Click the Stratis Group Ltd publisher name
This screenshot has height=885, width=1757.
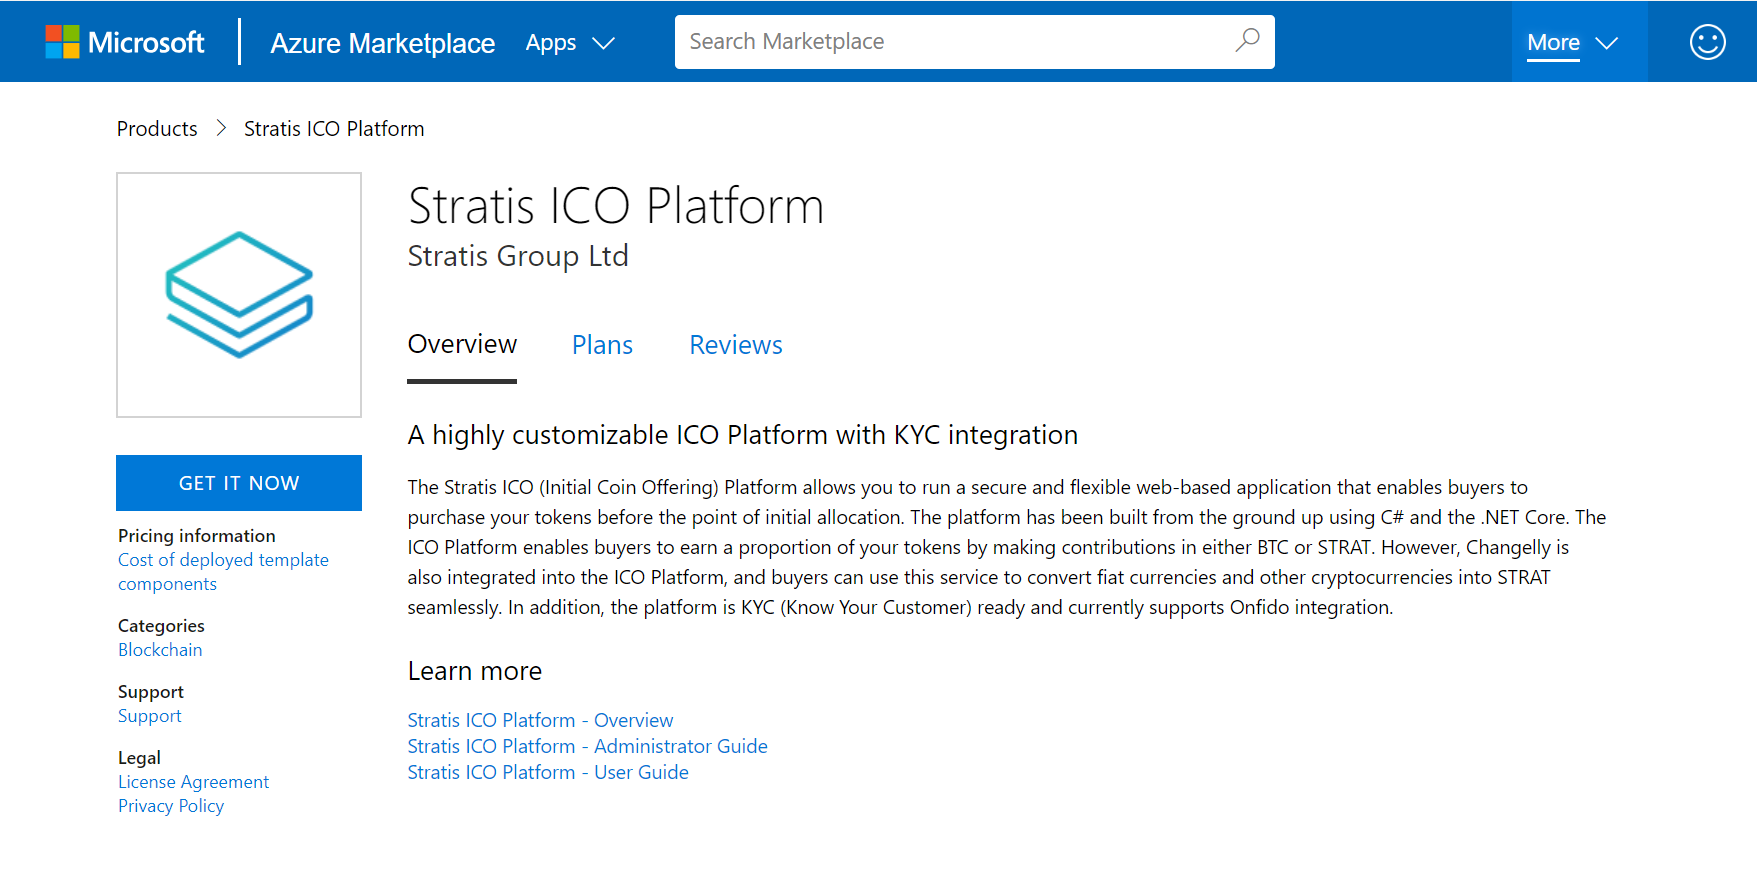coord(518,256)
